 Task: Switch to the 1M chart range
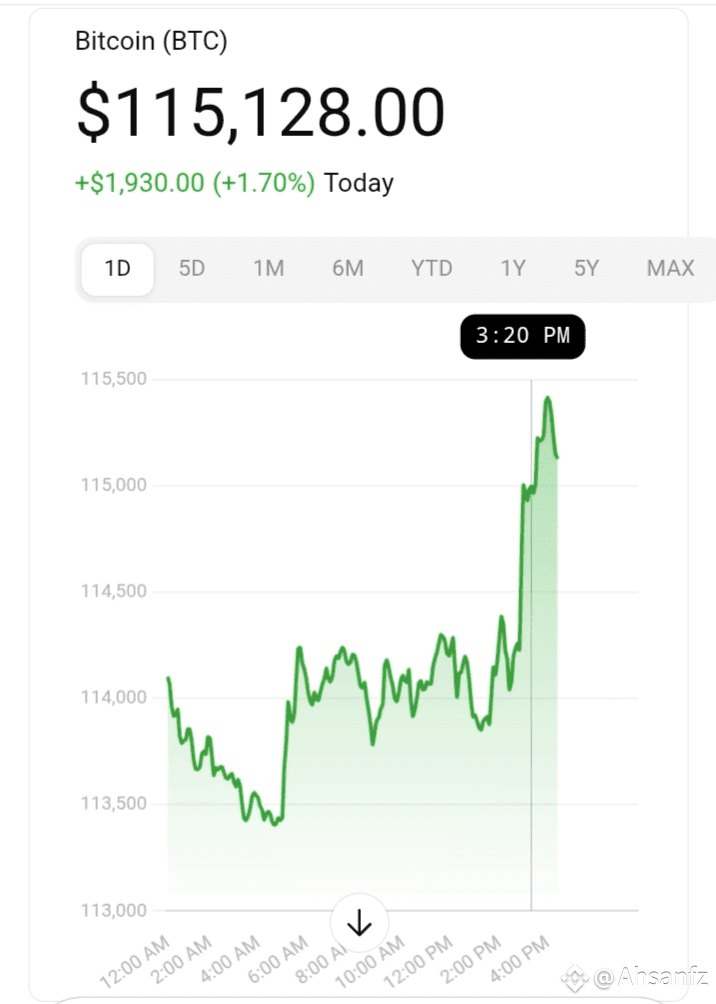(268, 268)
